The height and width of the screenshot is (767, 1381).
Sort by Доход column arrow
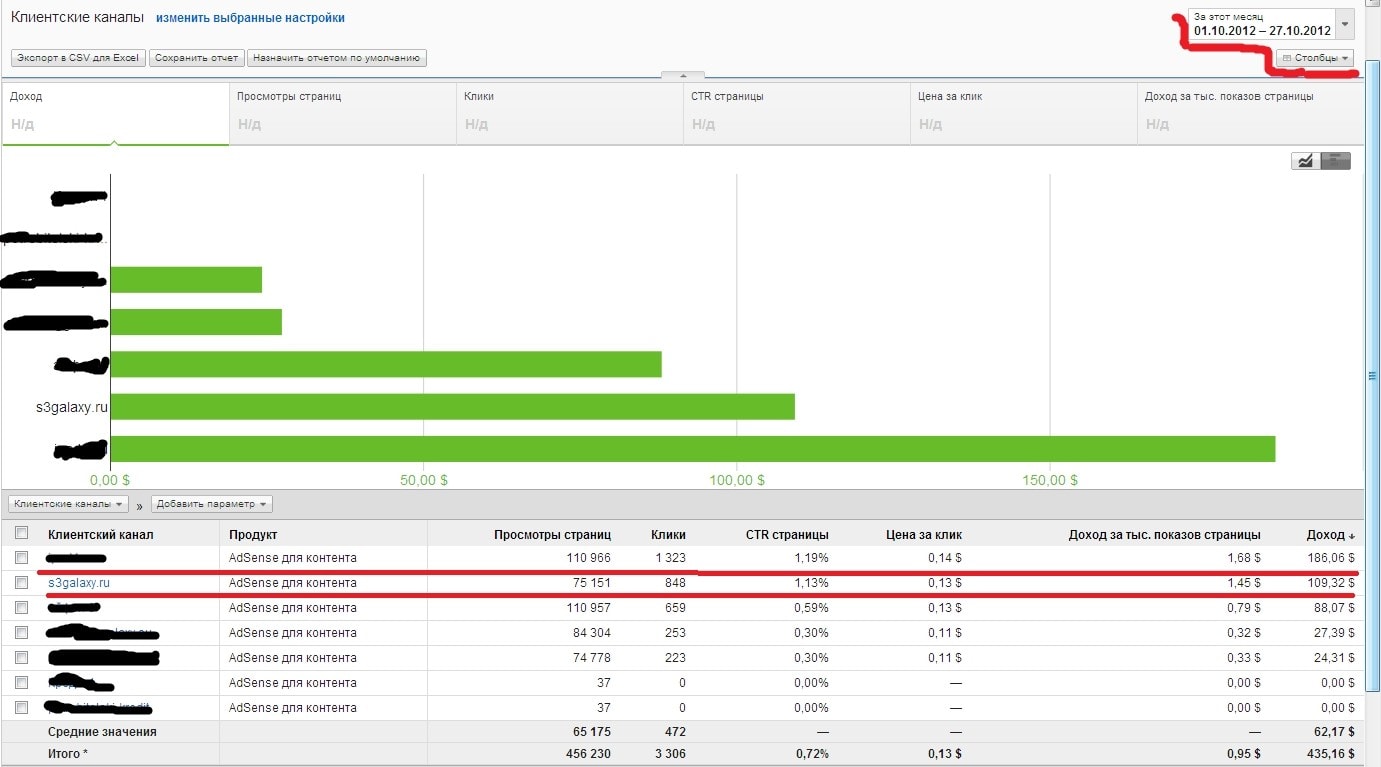[1352, 535]
